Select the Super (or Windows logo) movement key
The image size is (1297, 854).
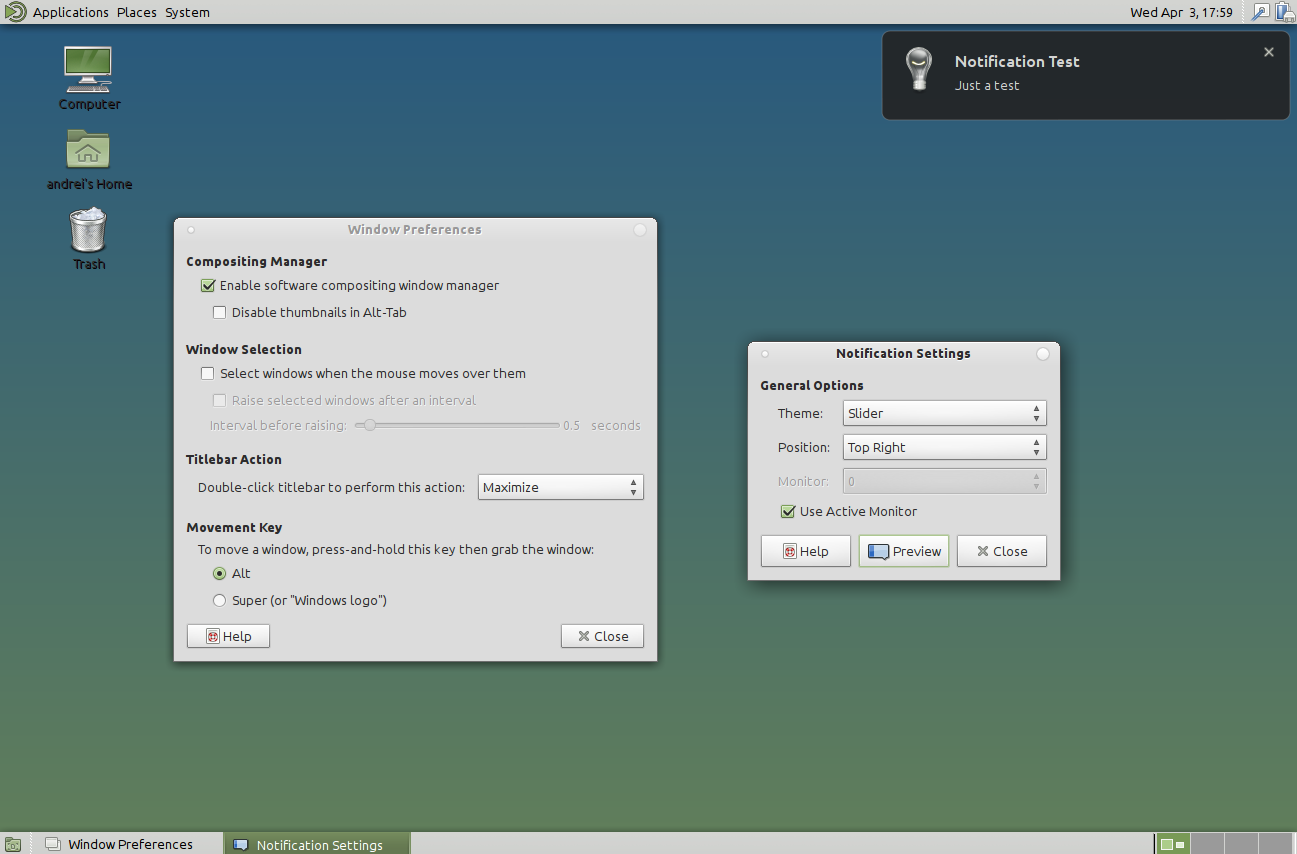(x=219, y=600)
